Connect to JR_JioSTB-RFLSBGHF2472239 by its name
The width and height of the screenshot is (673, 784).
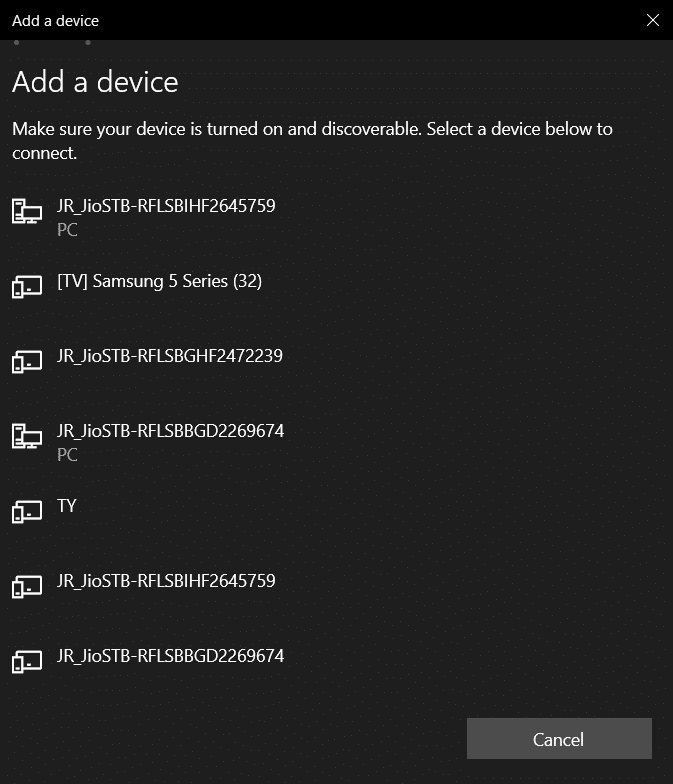coord(170,356)
